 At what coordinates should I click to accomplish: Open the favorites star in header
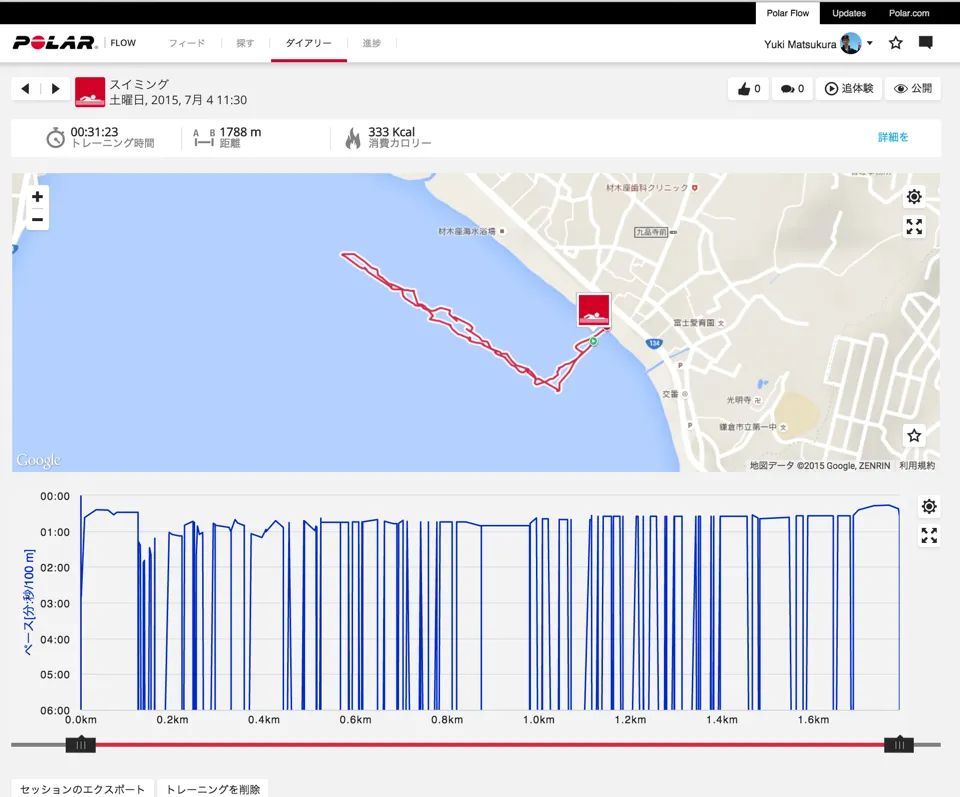(896, 43)
